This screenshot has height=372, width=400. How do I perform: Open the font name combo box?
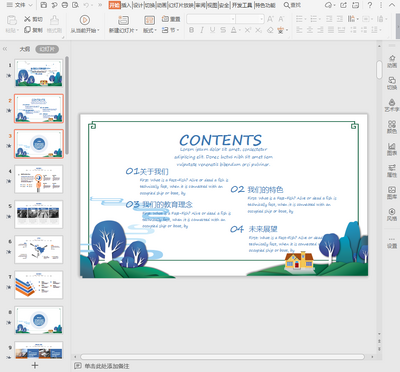click(211, 19)
